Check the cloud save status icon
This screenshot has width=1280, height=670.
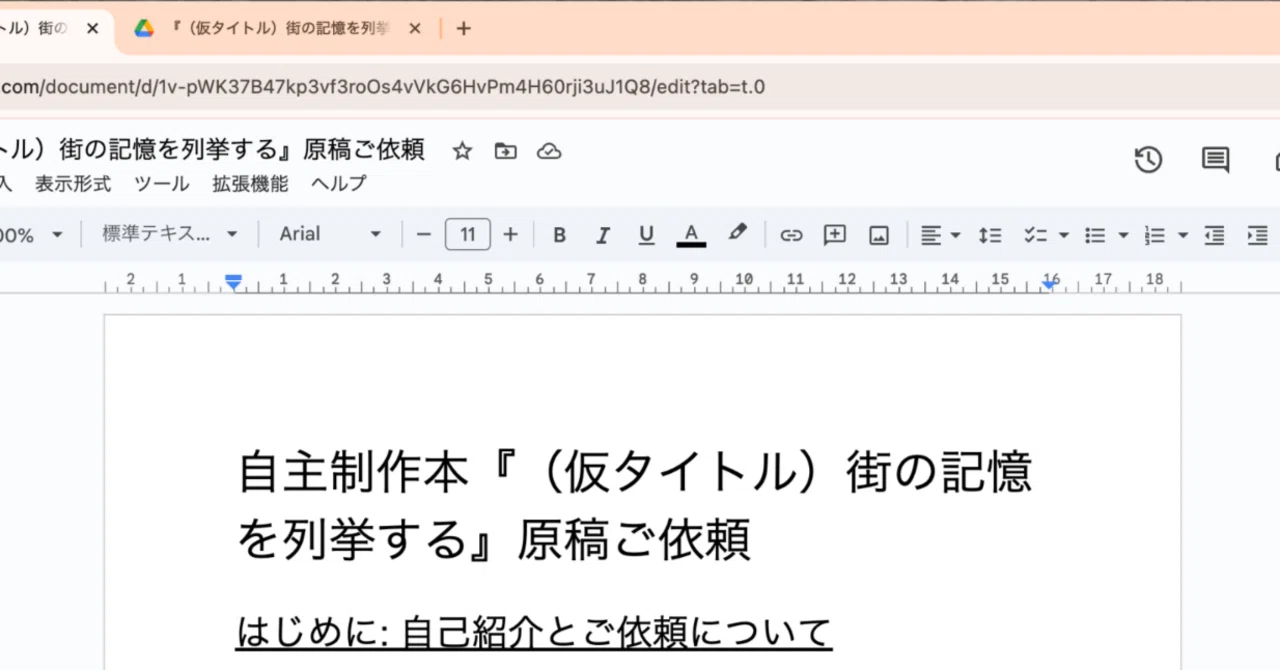coord(549,151)
